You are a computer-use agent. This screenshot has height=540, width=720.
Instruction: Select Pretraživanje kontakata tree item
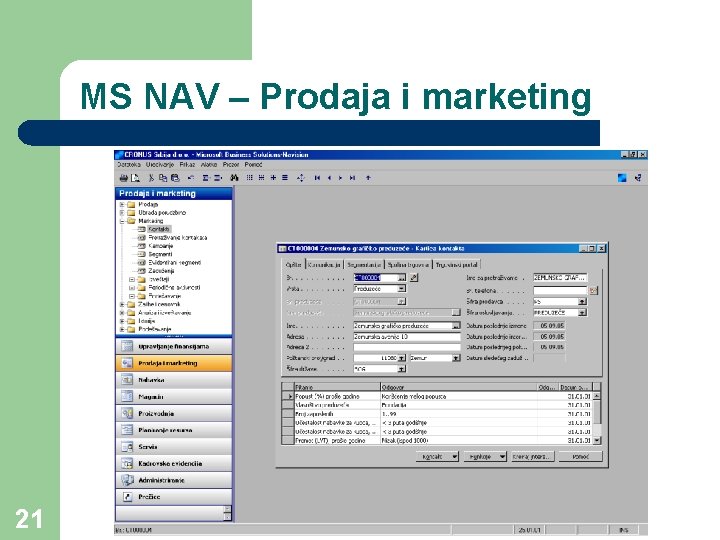pos(178,237)
